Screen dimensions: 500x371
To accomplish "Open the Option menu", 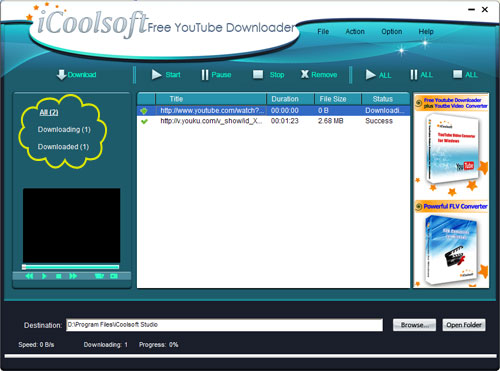I will pos(392,32).
